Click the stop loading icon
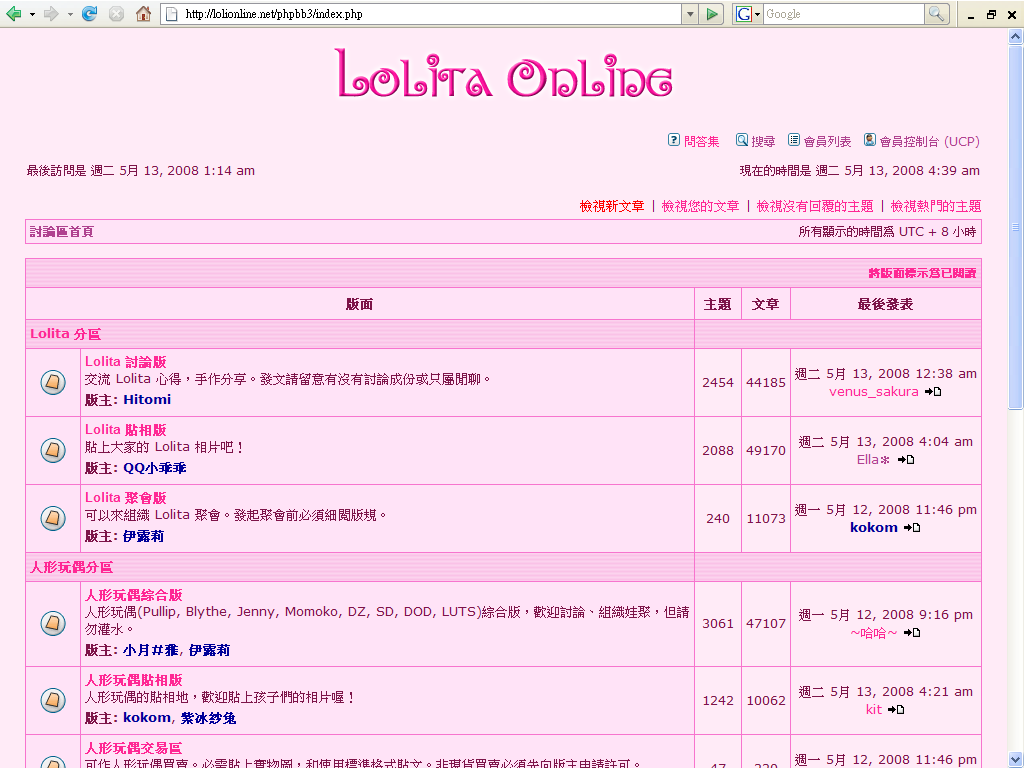The height and width of the screenshot is (768, 1024). point(116,14)
